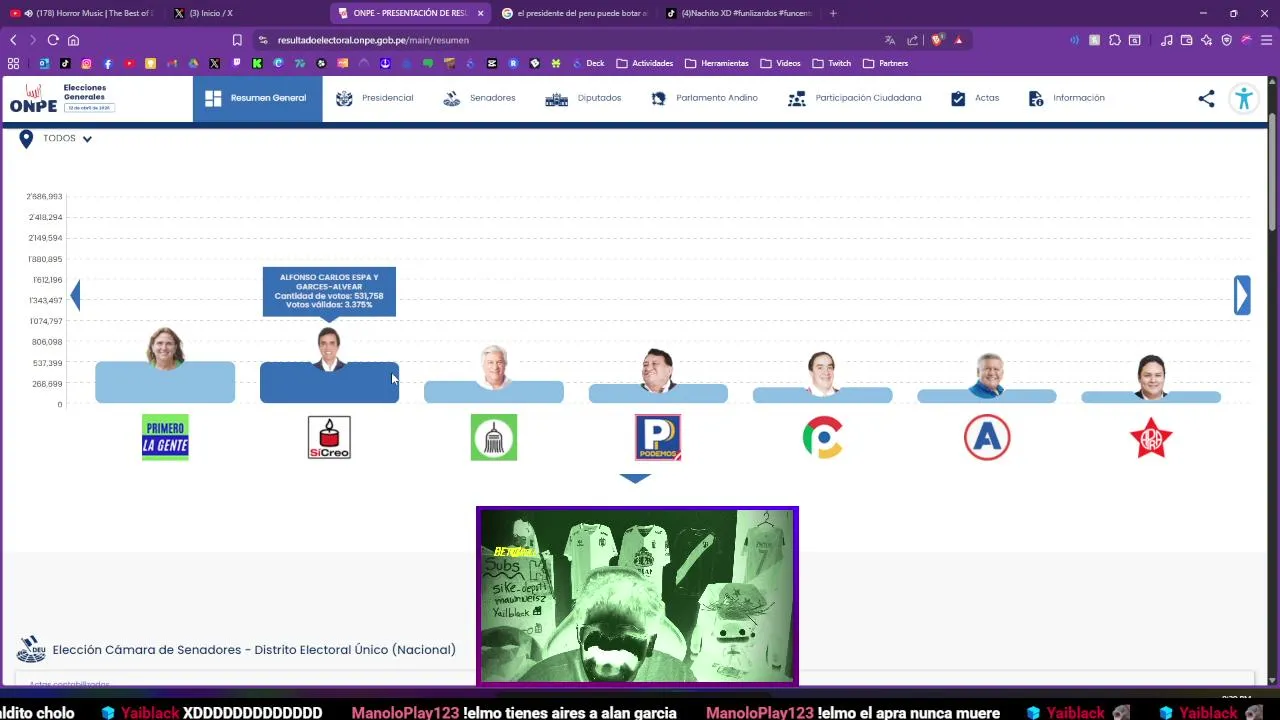This screenshot has height=720, width=1280.
Task: Switch to el presidente del peru Google tab
Action: (575, 13)
